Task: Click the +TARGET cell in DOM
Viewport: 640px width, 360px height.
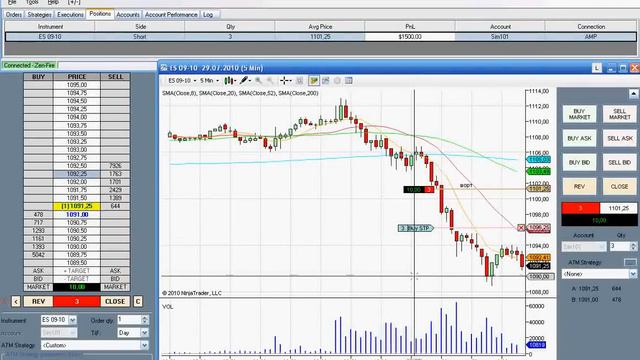Action: [x=77, y=271]
